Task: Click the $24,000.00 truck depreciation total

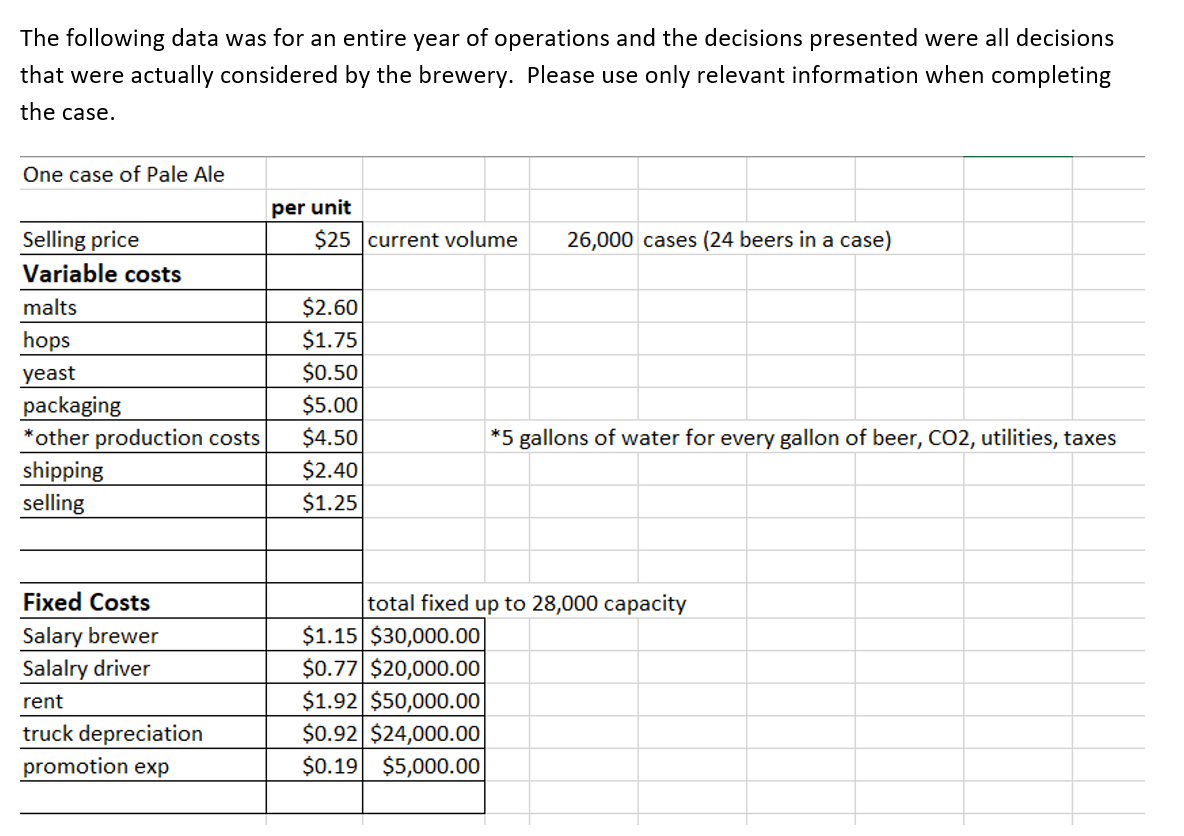Action: tap(425, 733)
